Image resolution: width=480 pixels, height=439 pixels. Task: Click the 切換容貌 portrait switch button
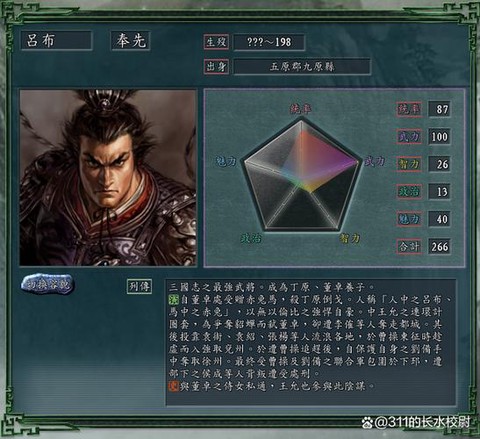(47, 285)
